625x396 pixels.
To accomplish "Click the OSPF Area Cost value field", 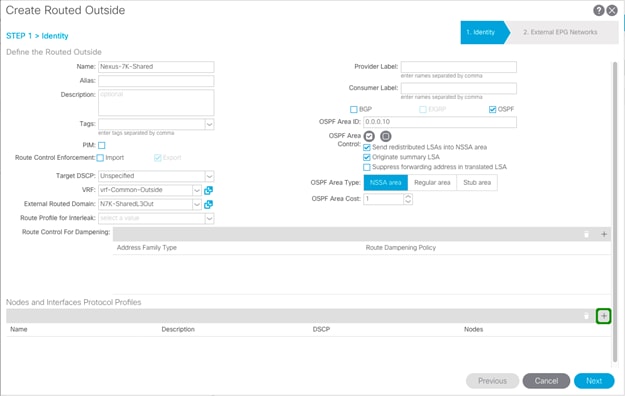I will coord(383,199).
